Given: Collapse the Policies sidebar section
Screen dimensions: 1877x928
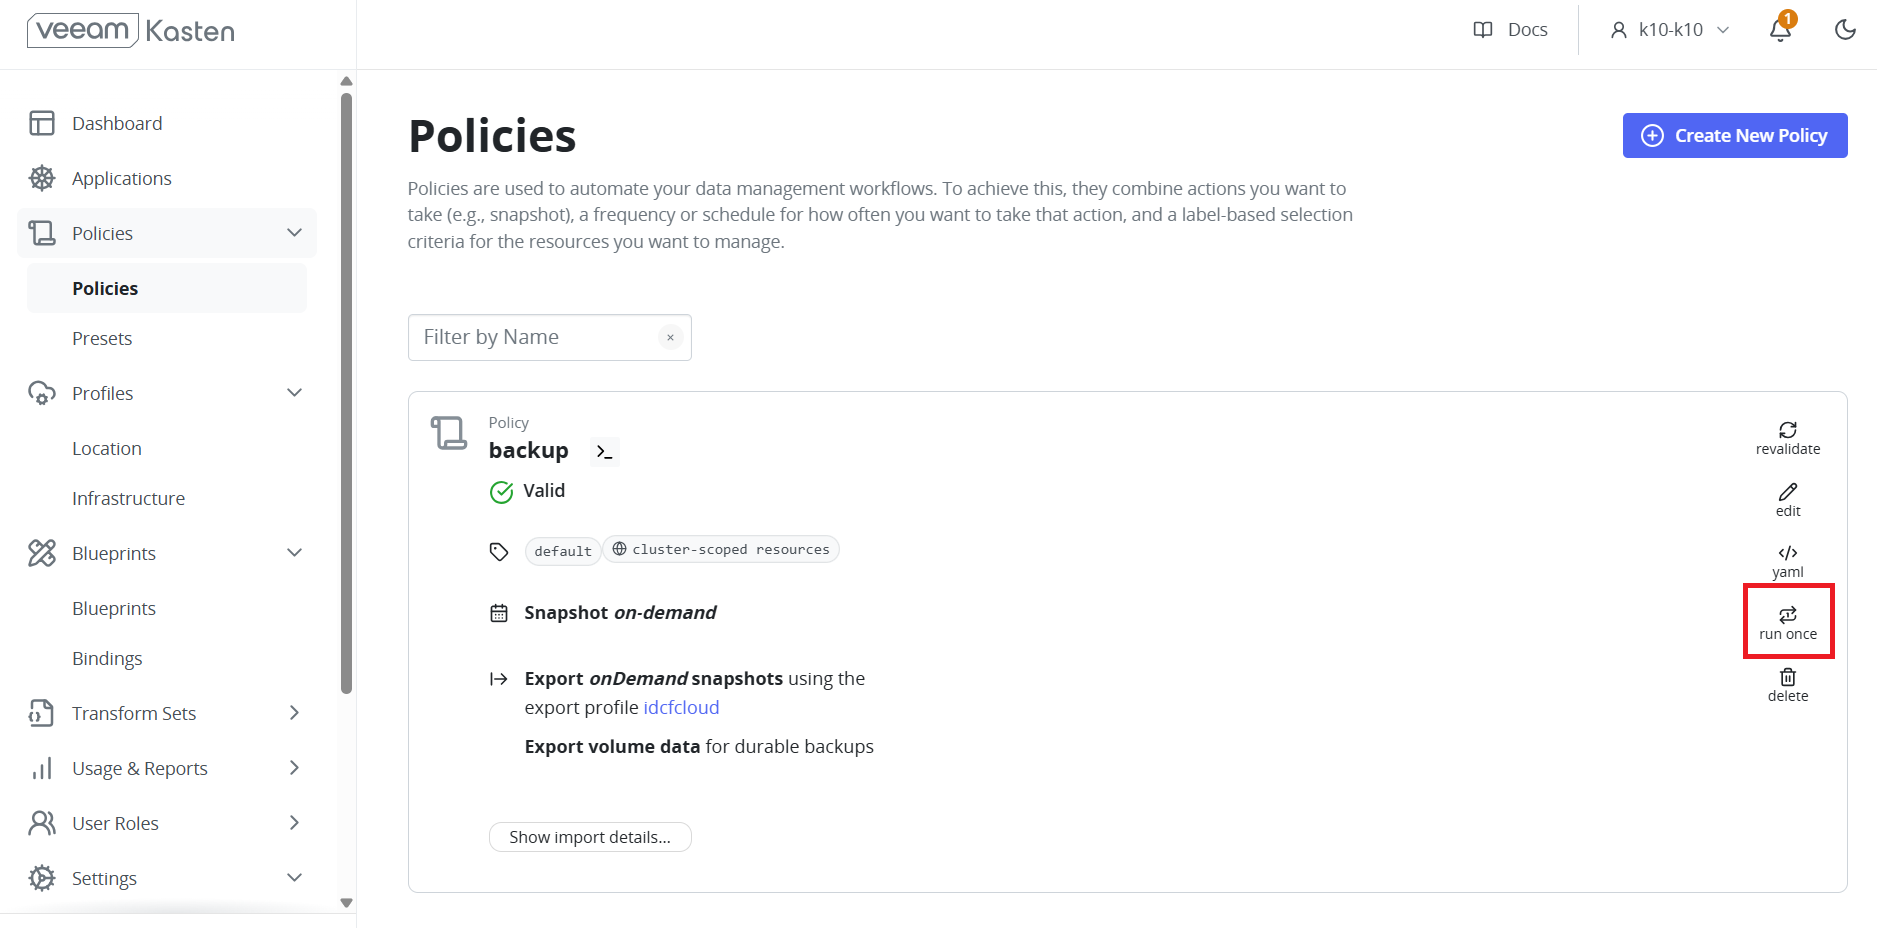Looking at the screenshot, I should 294,233.
